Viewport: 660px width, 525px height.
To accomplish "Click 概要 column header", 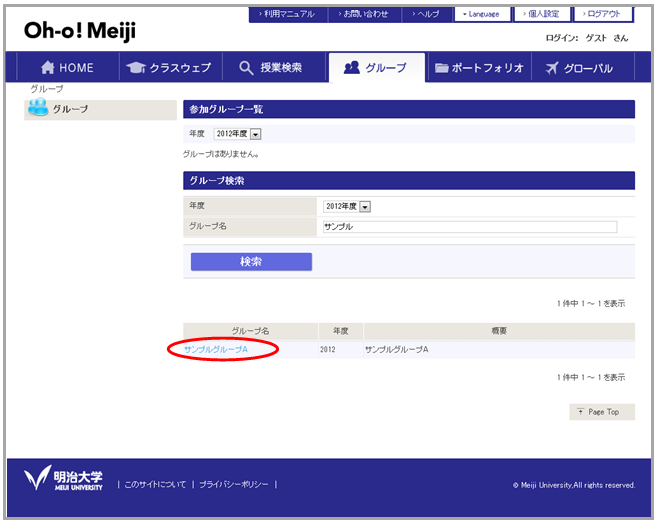I will point(499,331).
